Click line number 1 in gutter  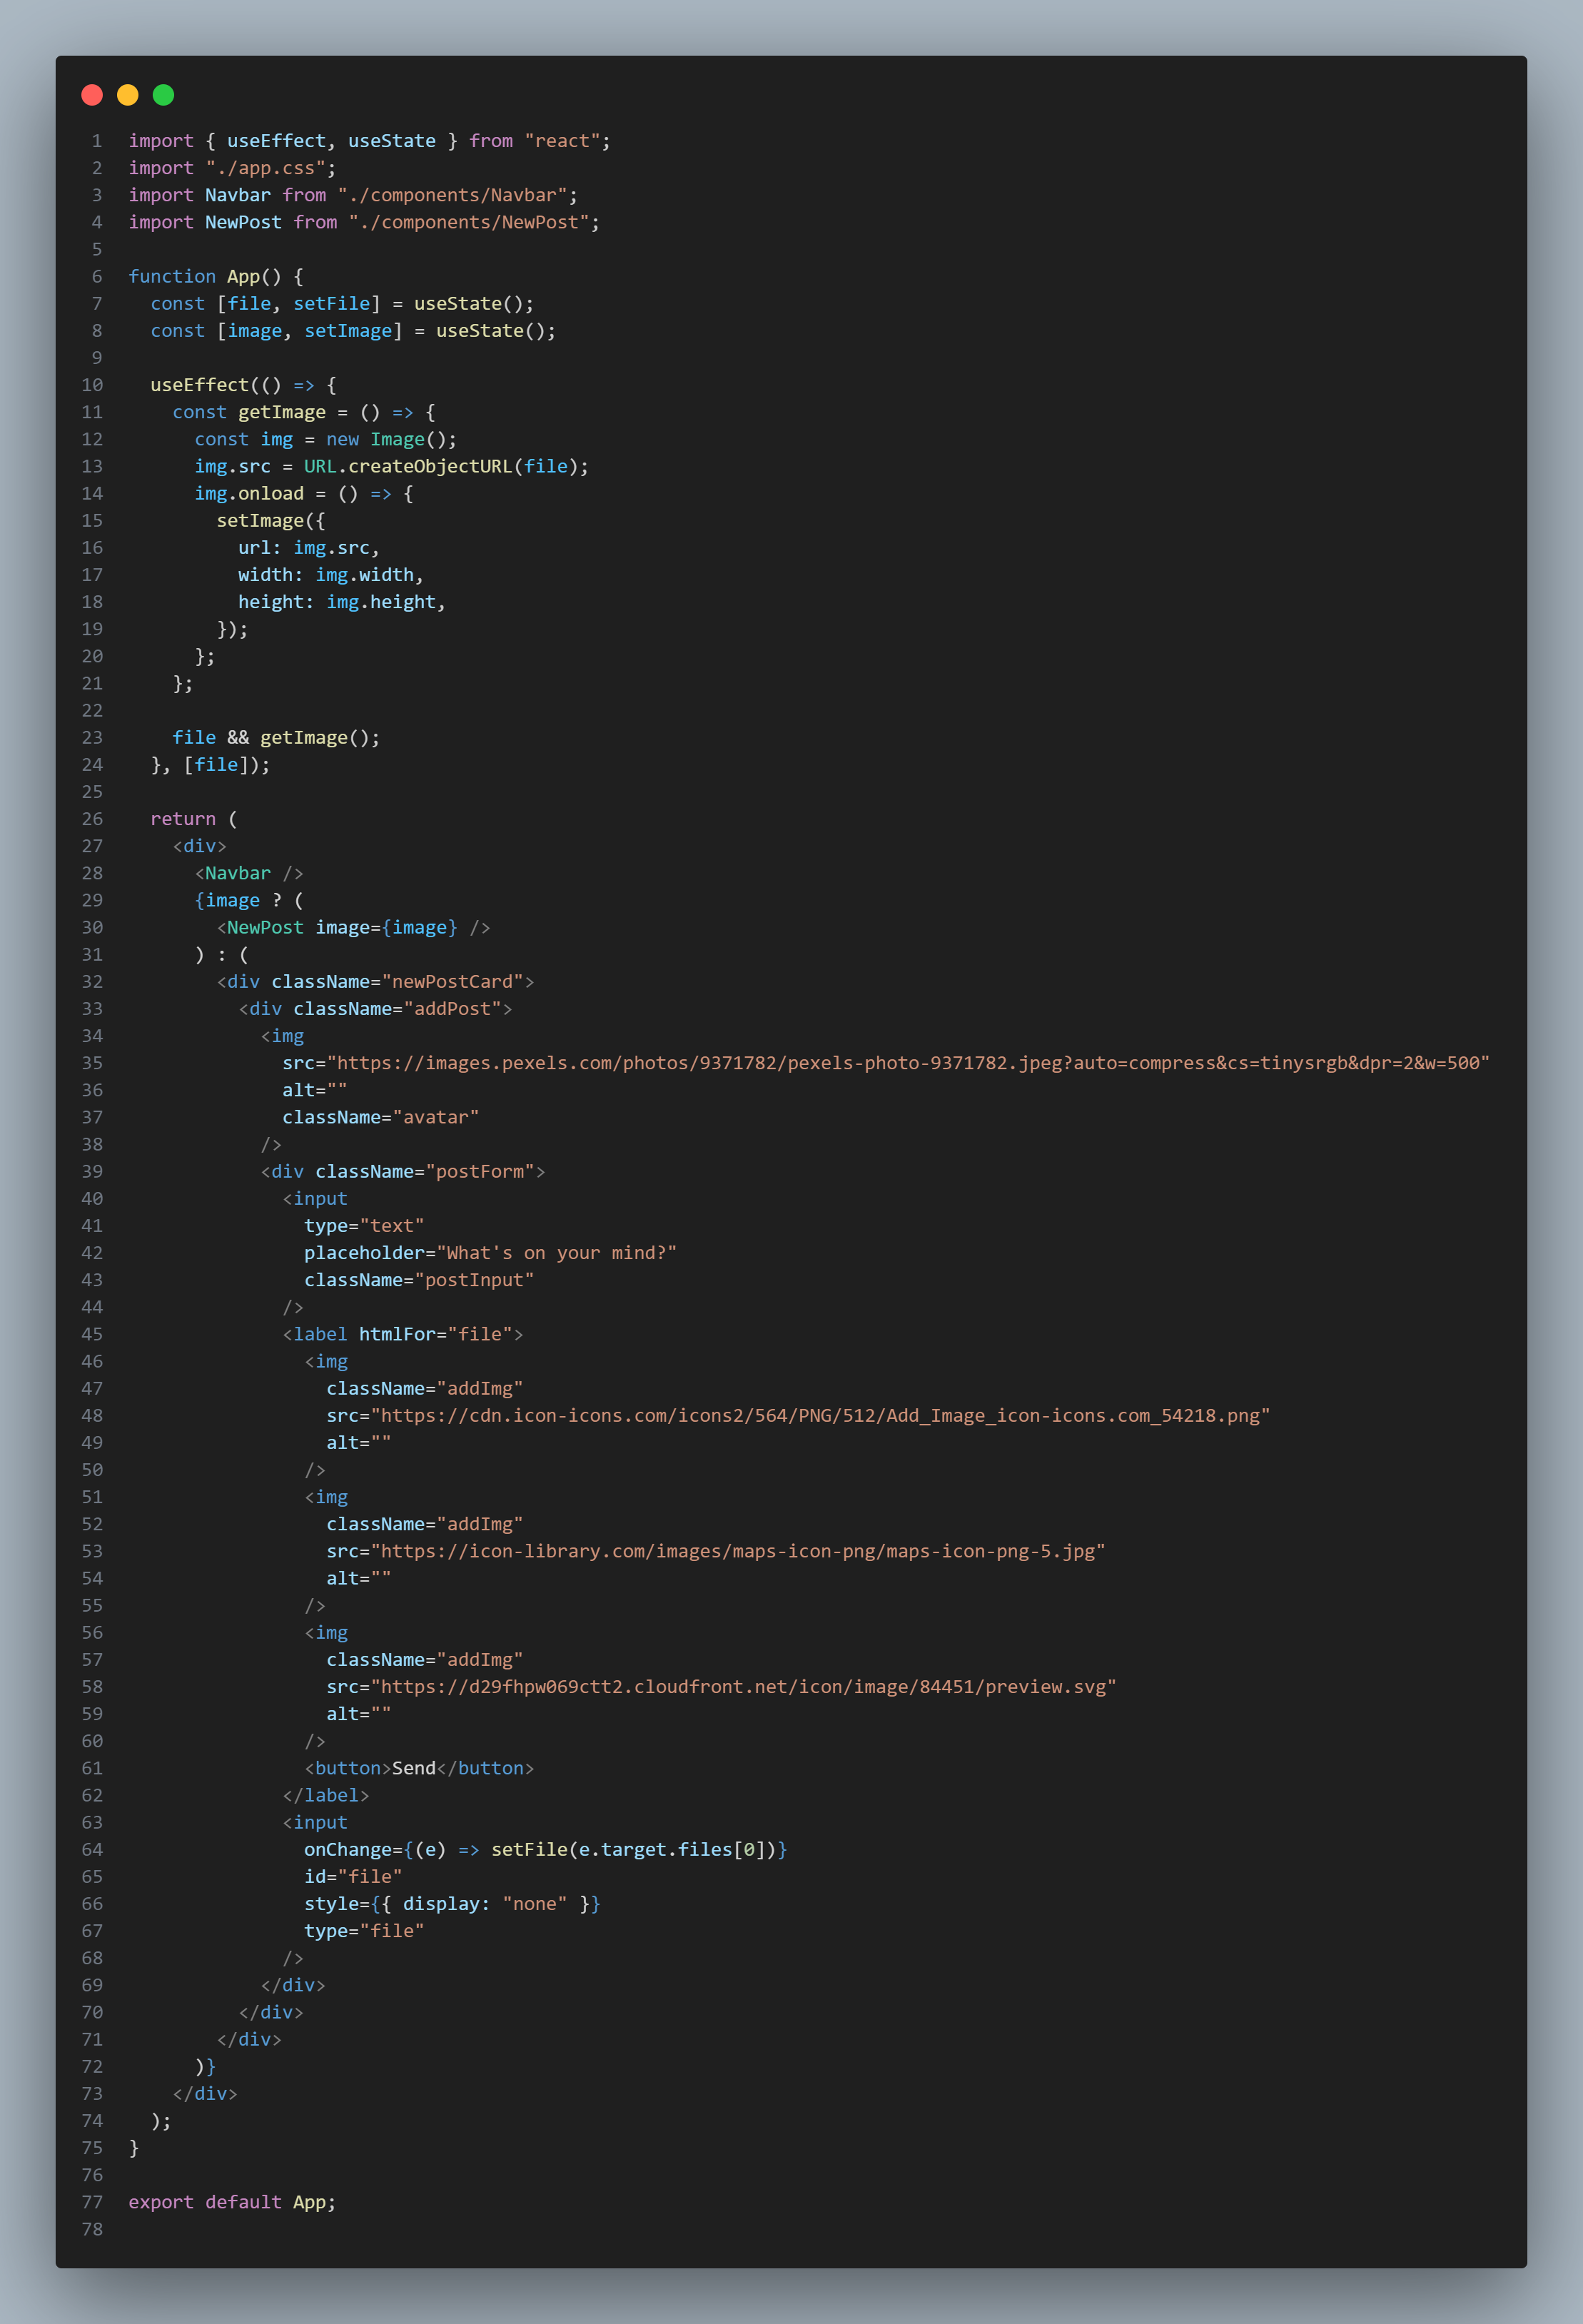pos(96,141)
